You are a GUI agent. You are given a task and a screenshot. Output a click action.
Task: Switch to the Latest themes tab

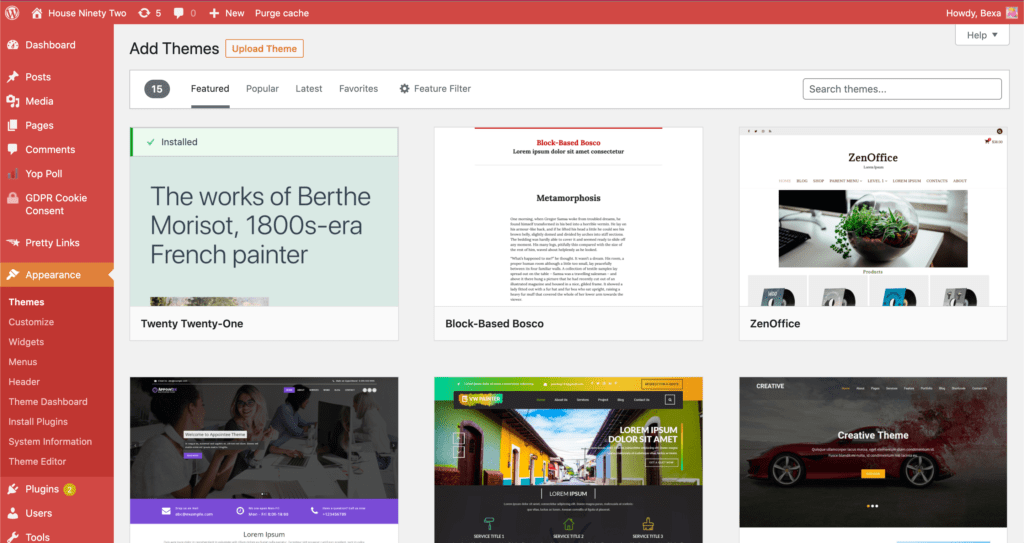[x=309, y=89]
